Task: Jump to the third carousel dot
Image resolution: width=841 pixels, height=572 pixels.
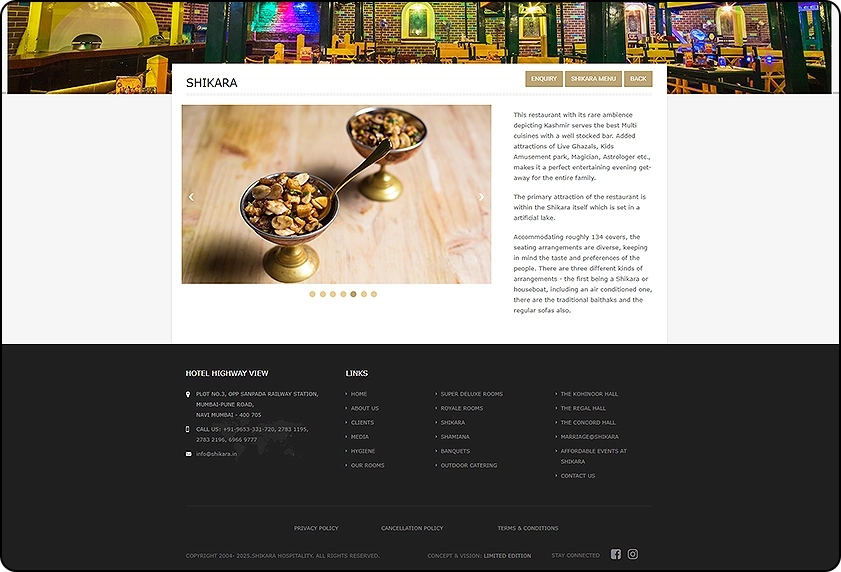Action: coord(333,294)
